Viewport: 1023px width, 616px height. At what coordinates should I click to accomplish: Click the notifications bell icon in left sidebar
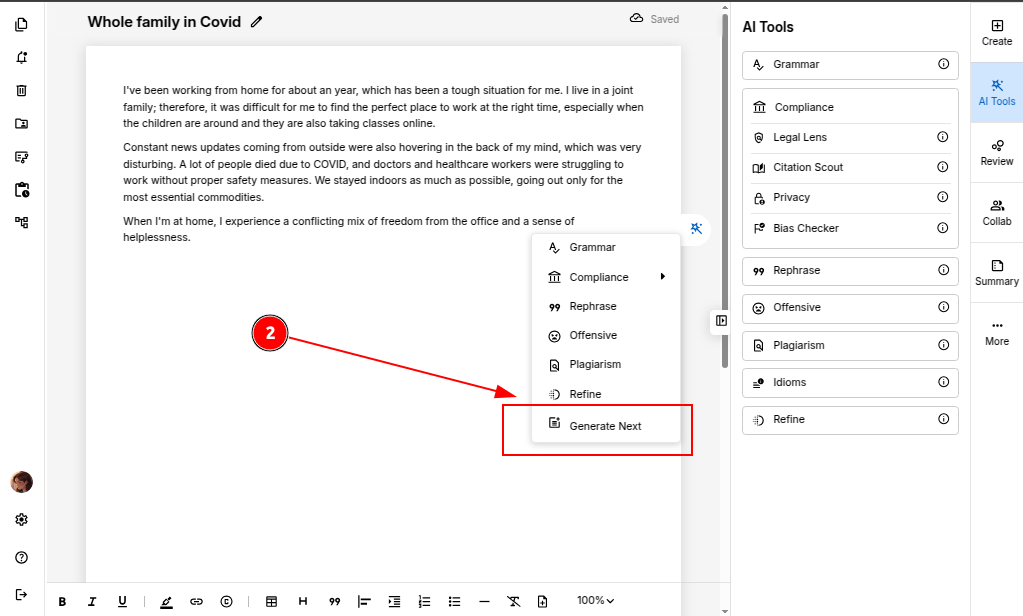tap(21, 57)
